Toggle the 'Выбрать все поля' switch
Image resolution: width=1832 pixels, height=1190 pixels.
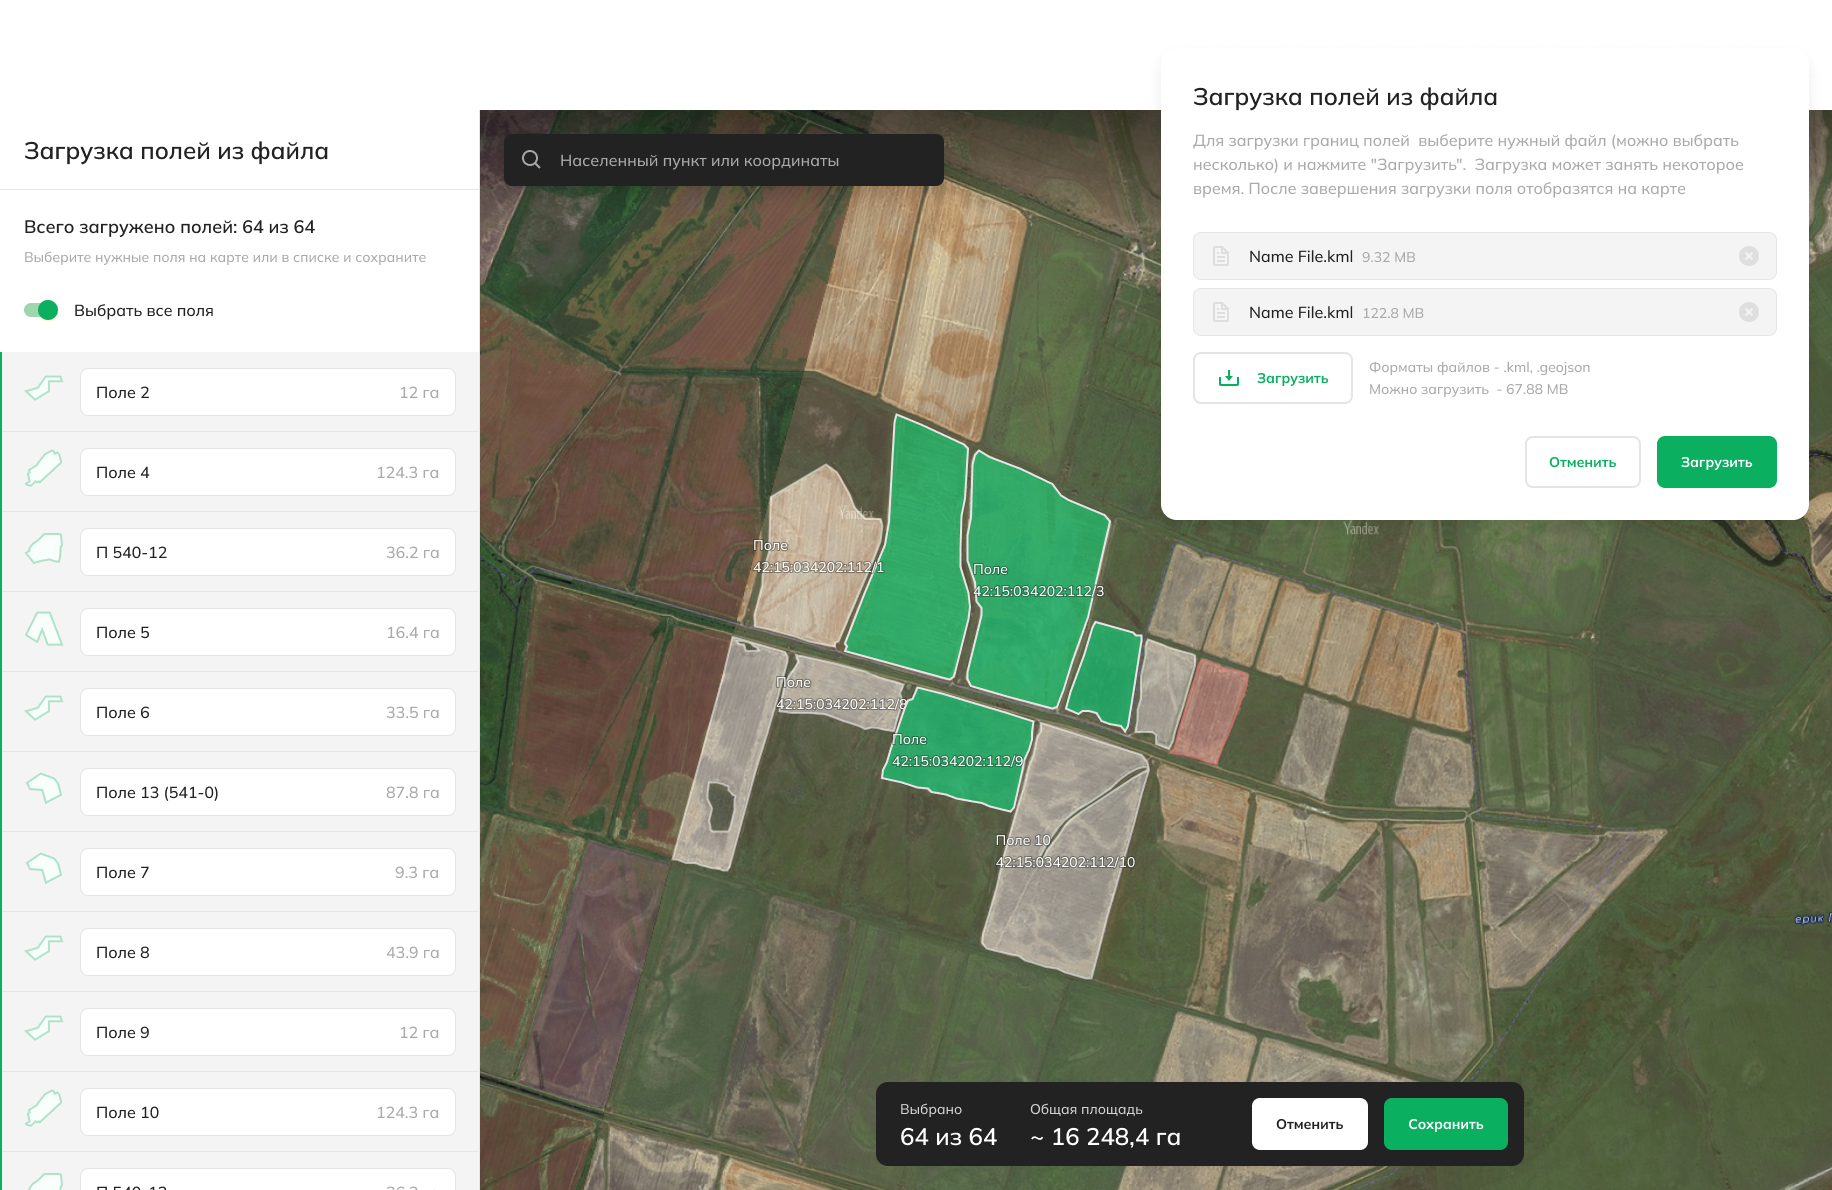tap(41, 310)
